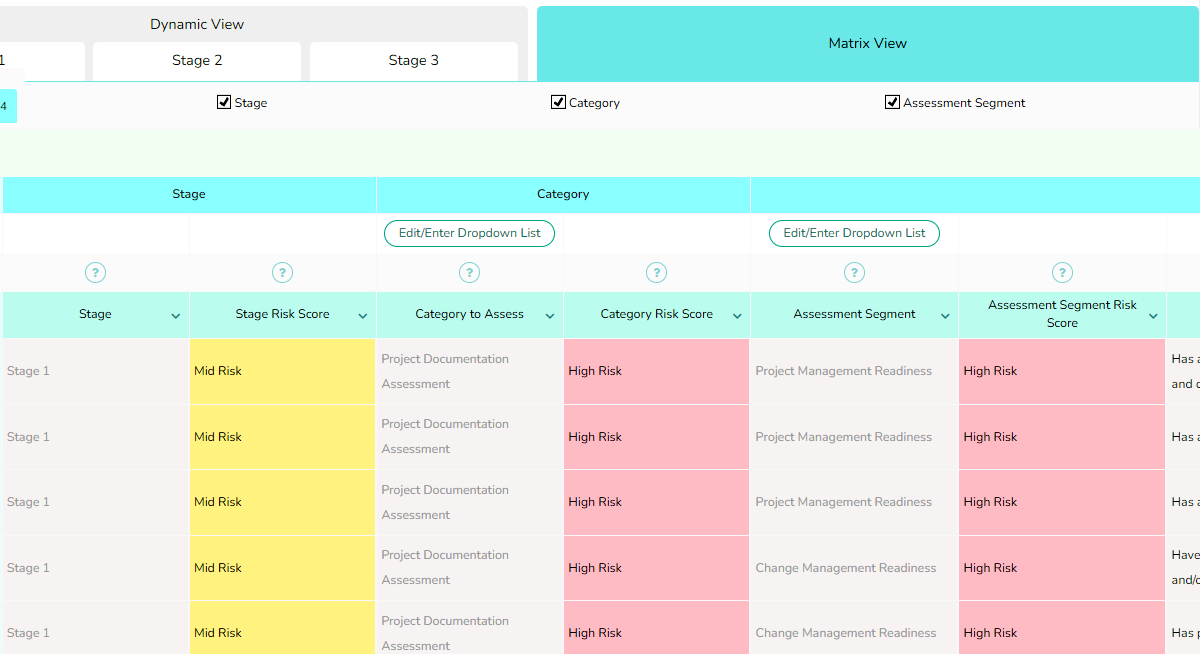The width and height of the screenshot is (1200, 654).
Task: Open help icon above Category Risk Score
Action: (656, 272)
